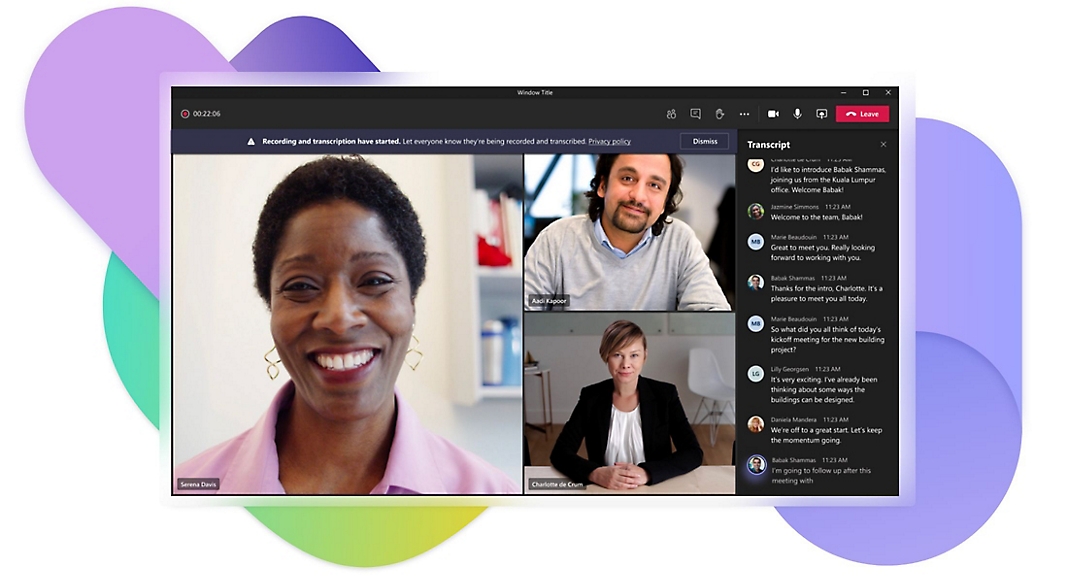This screenshot has width=1068, height=583.
Task: Leave the meeting
Action: pos(862,114)
